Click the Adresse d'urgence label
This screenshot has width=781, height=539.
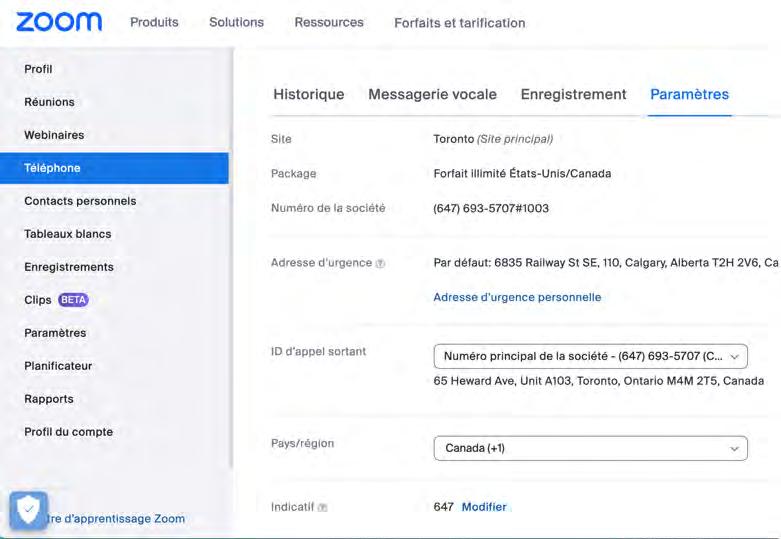coord(321,263)
